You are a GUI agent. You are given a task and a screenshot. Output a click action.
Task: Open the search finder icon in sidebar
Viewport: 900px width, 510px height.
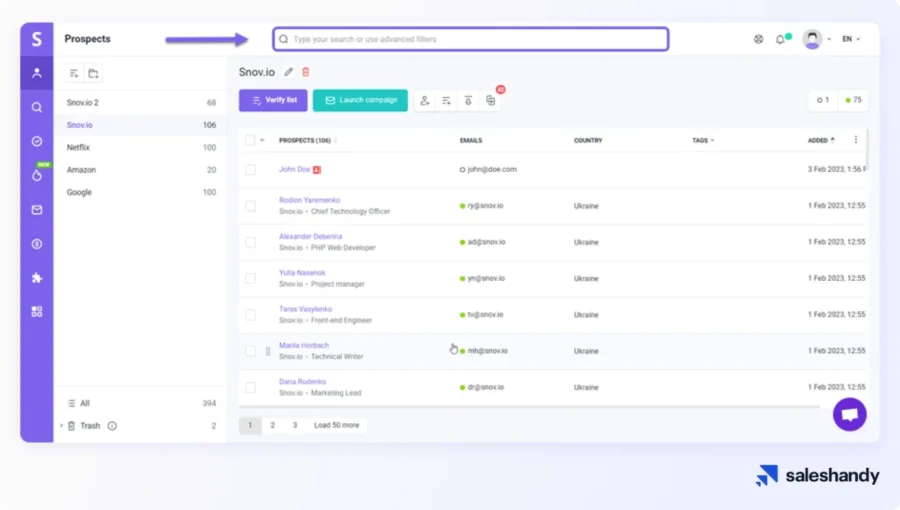click(37, 107)
